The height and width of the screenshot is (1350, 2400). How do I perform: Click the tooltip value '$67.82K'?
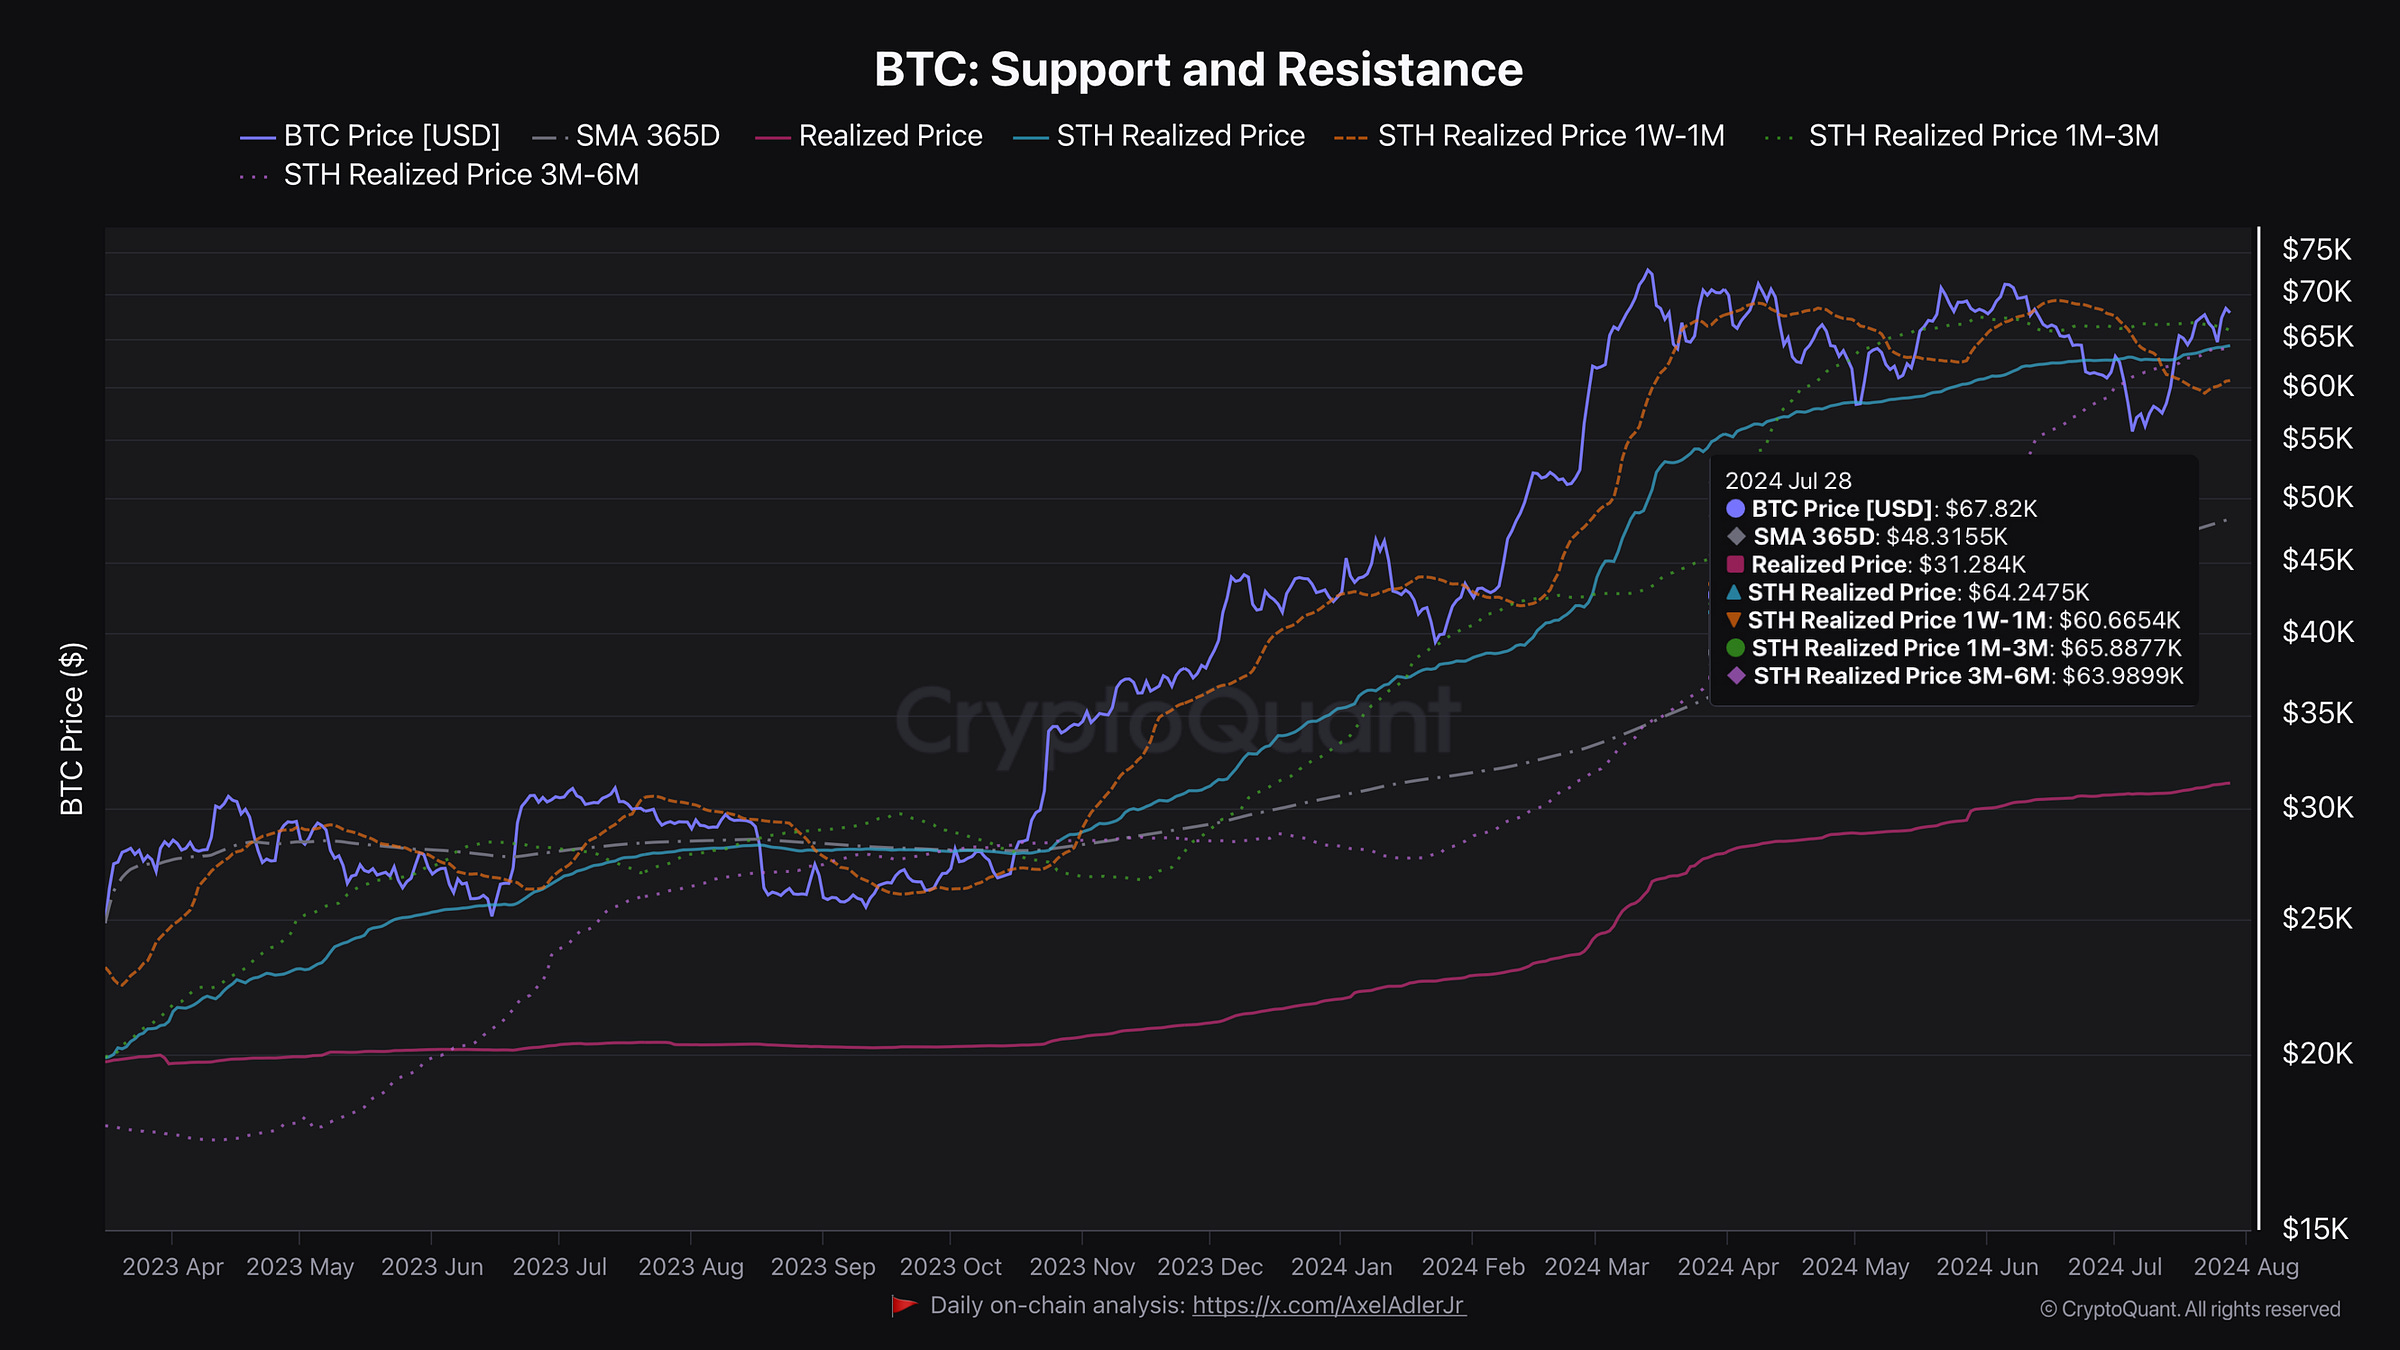[1991, 509]
